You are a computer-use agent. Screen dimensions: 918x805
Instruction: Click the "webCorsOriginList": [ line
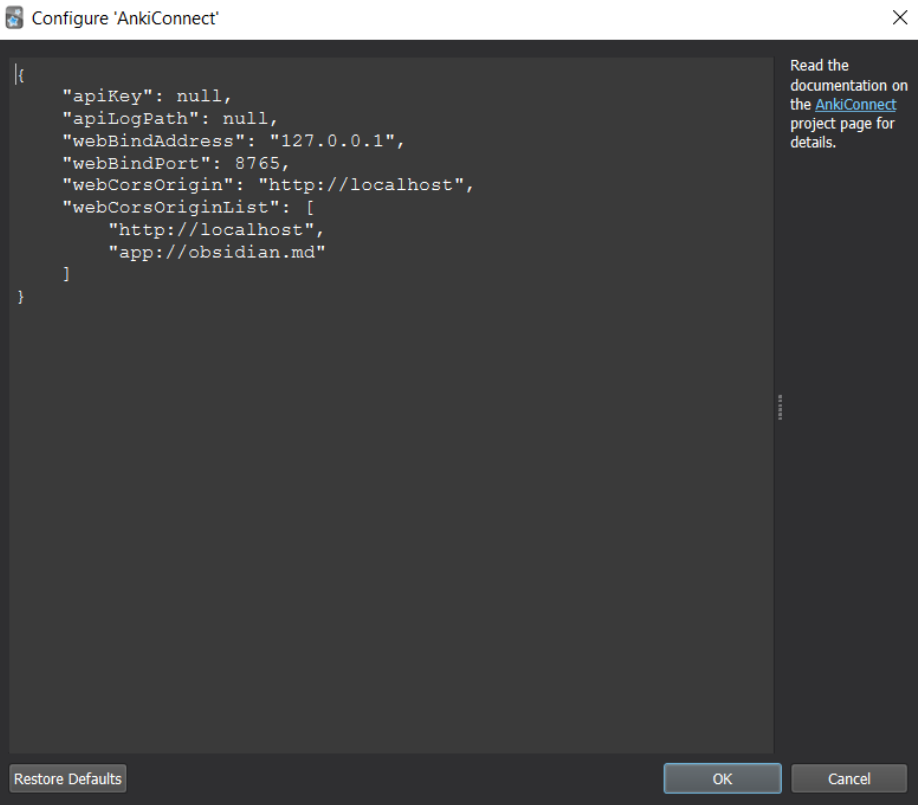(x=188, y=207)
